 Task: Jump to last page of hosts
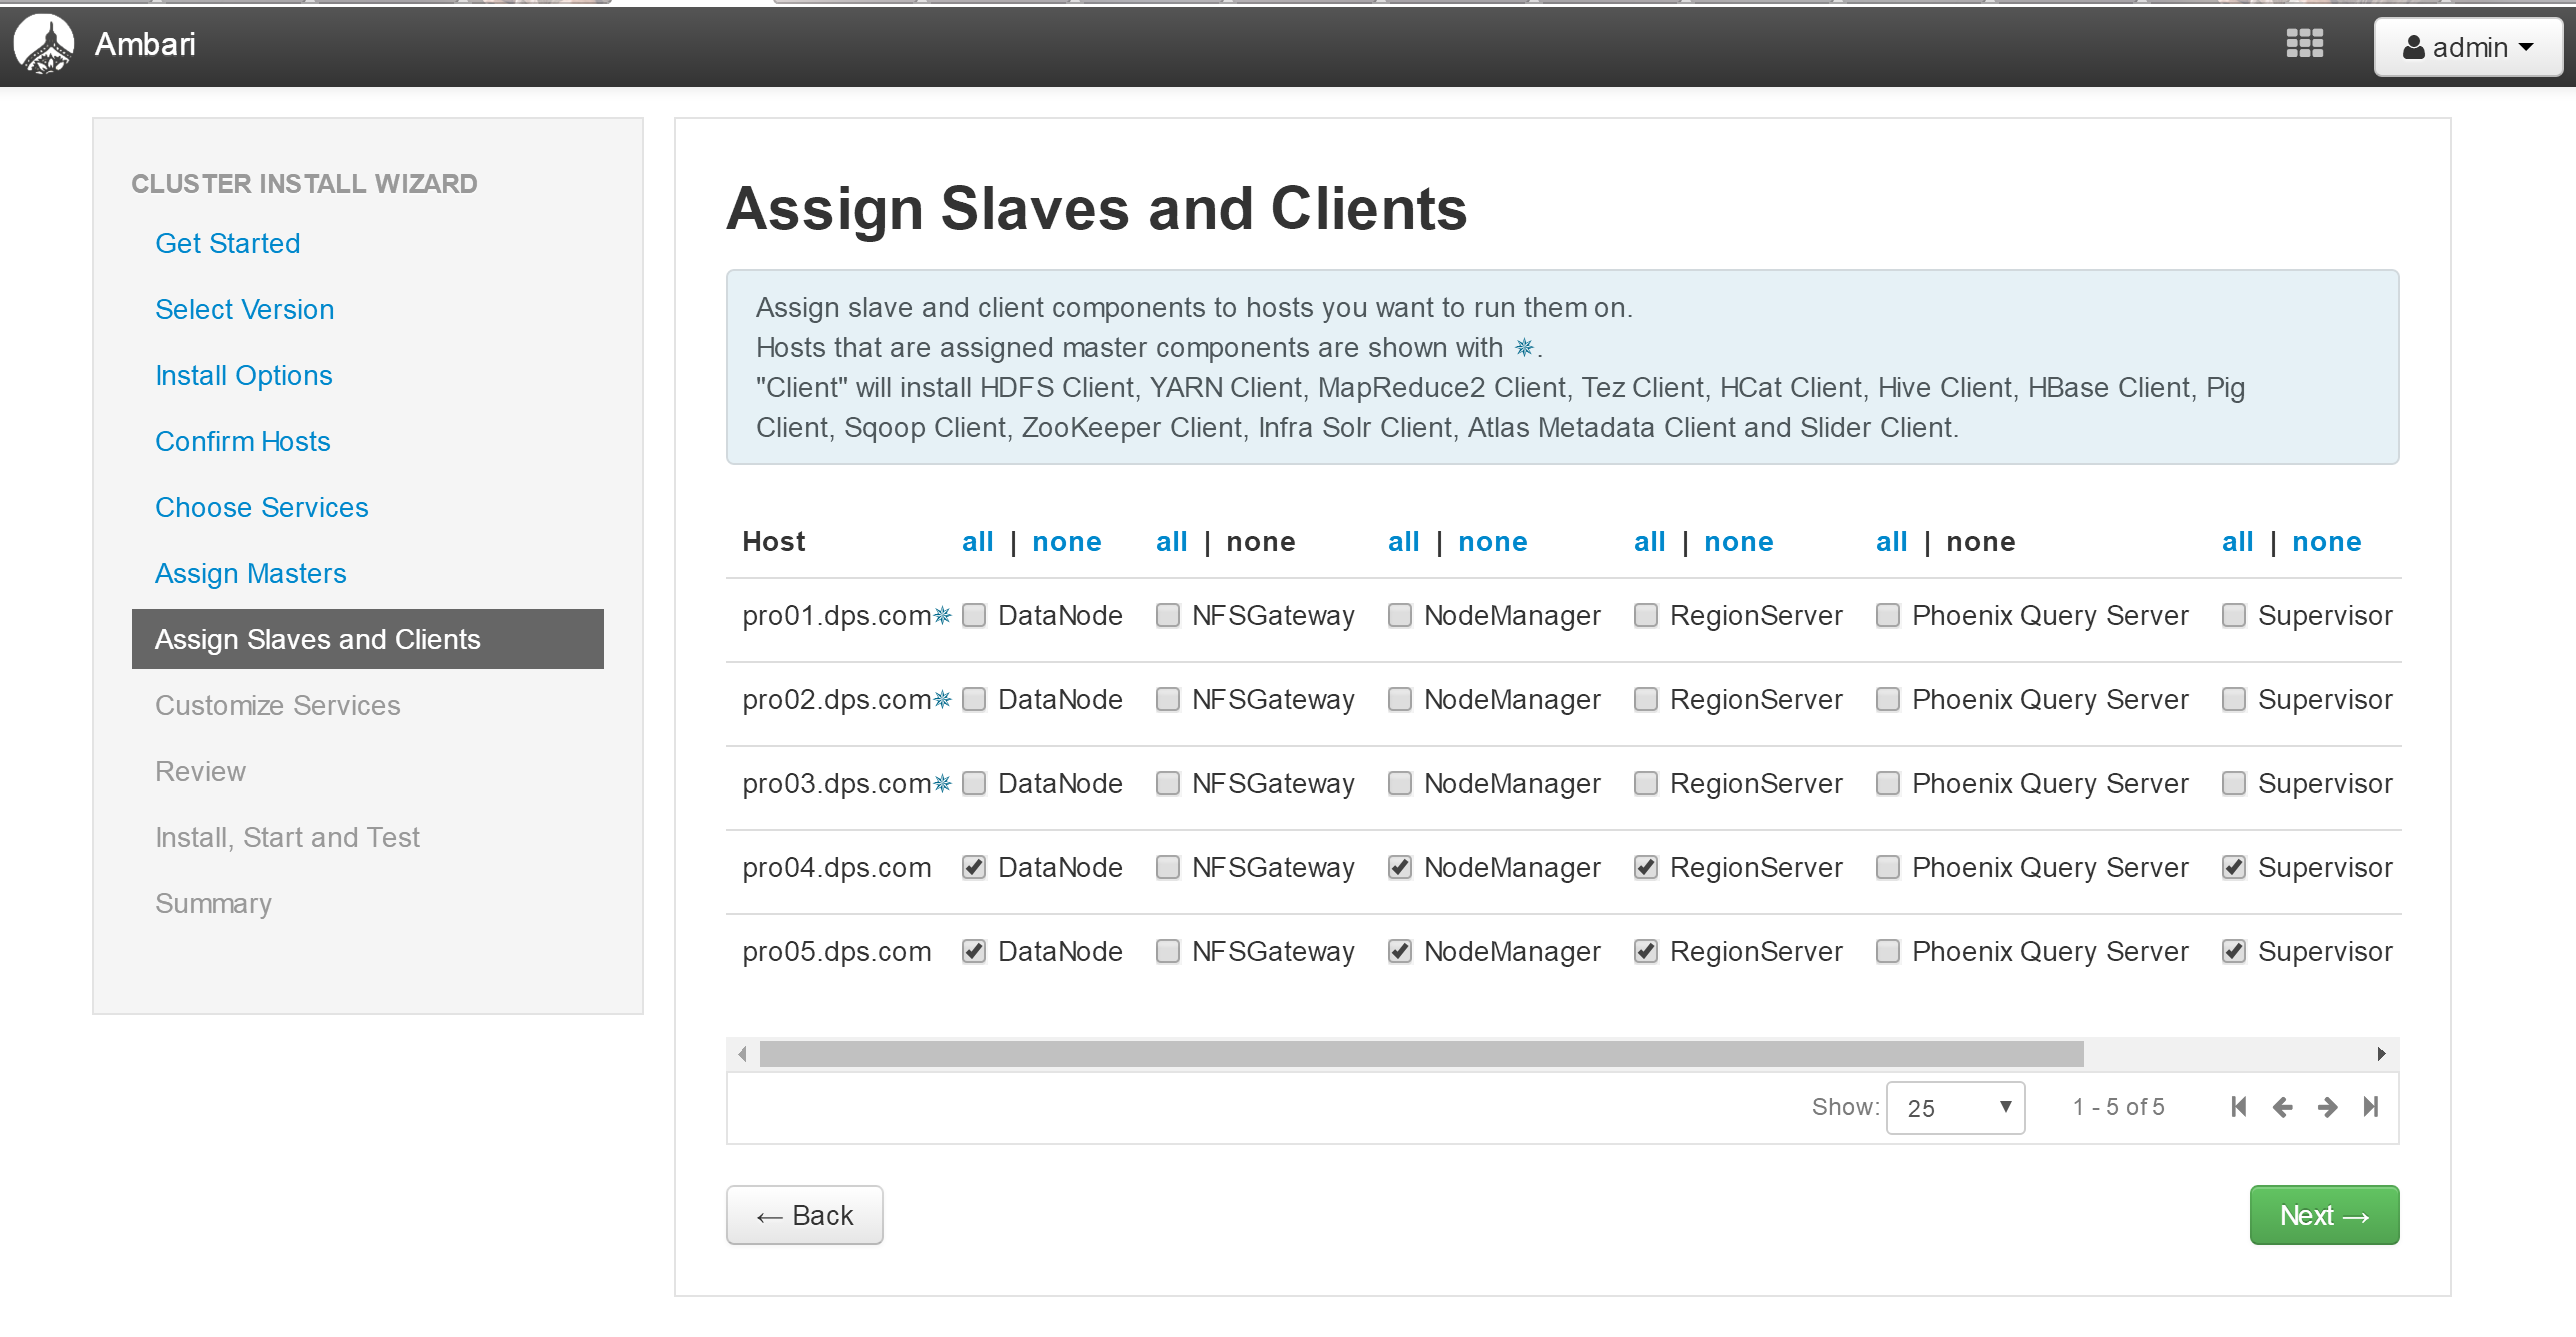2371,1107
